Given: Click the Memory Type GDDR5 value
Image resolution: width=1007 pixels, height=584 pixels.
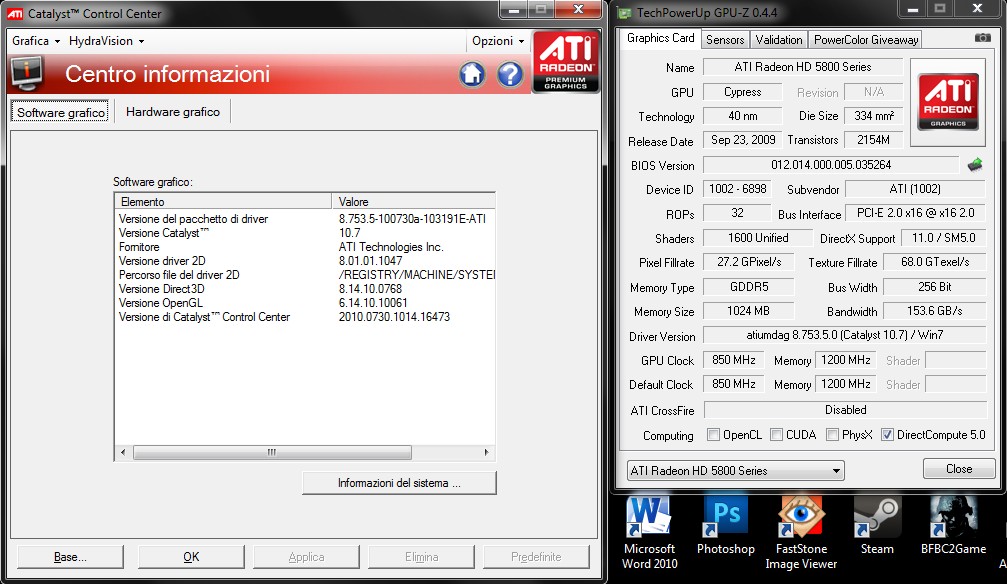Looking at the screenshot, I should pyautogui.click(x=748, y=287).
